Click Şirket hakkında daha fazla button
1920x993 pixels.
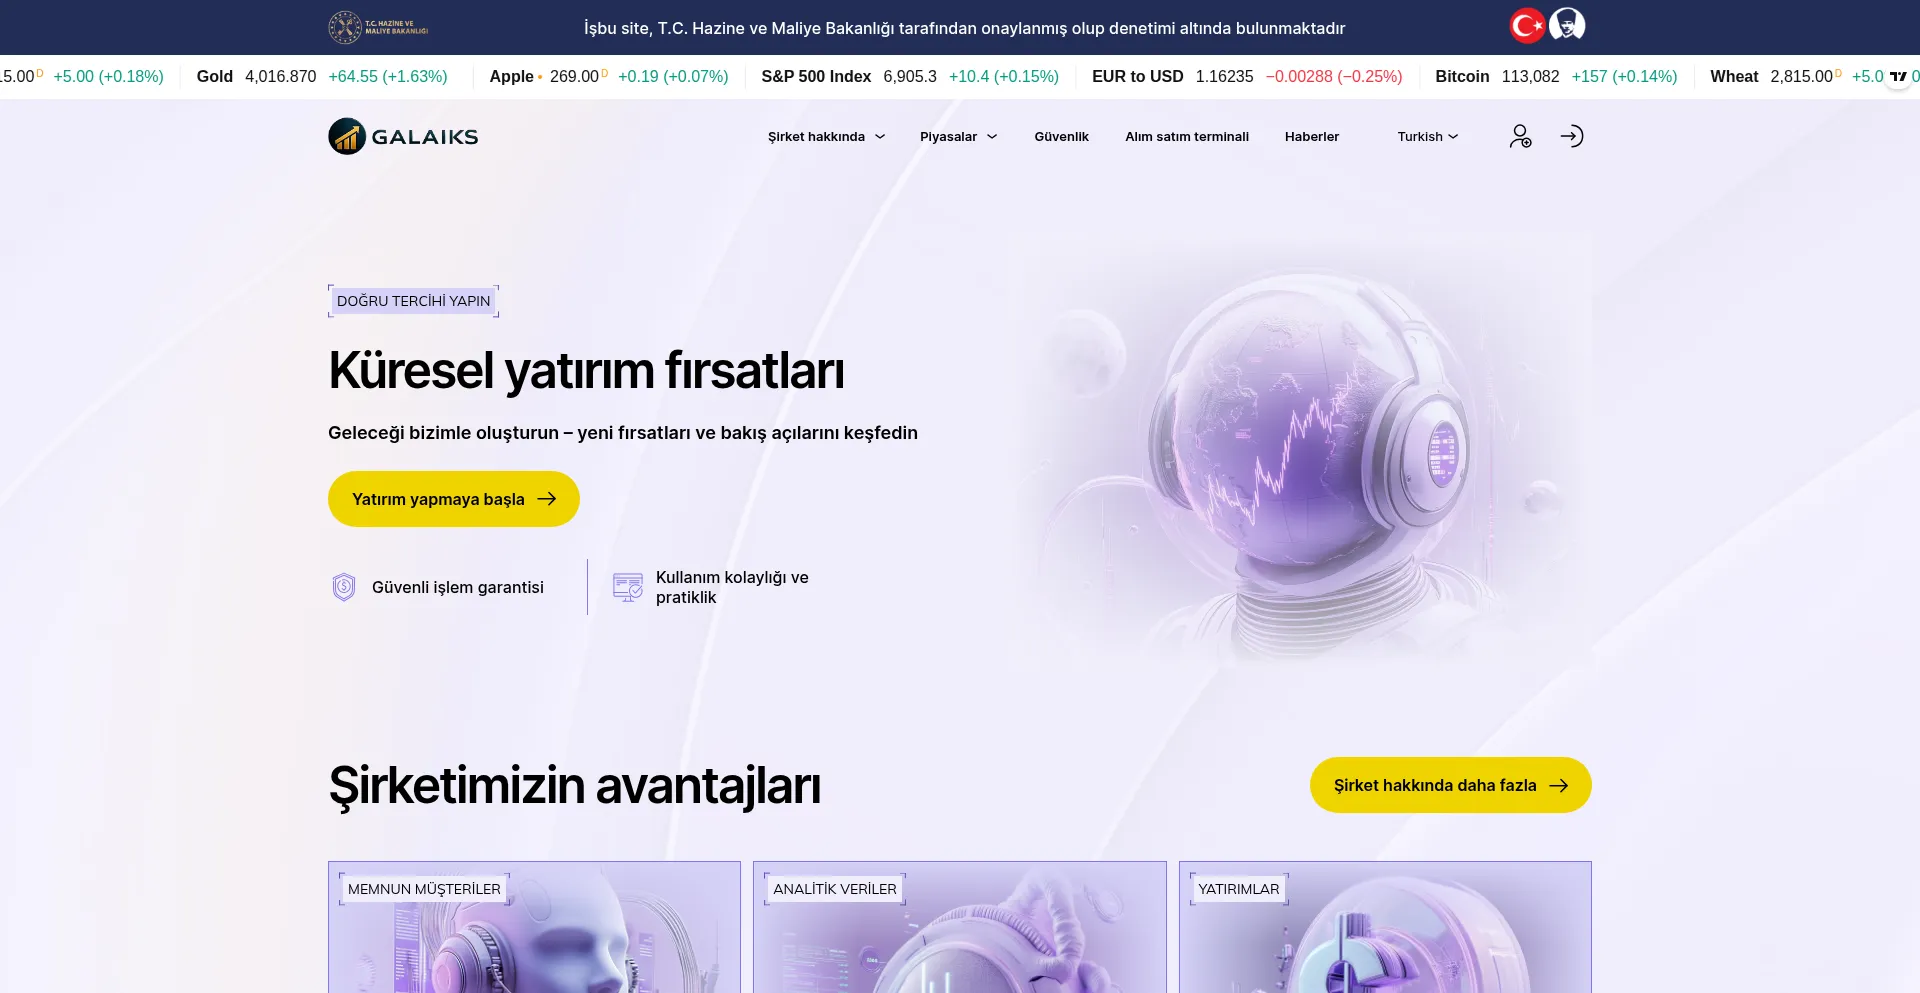[1450, 785]
